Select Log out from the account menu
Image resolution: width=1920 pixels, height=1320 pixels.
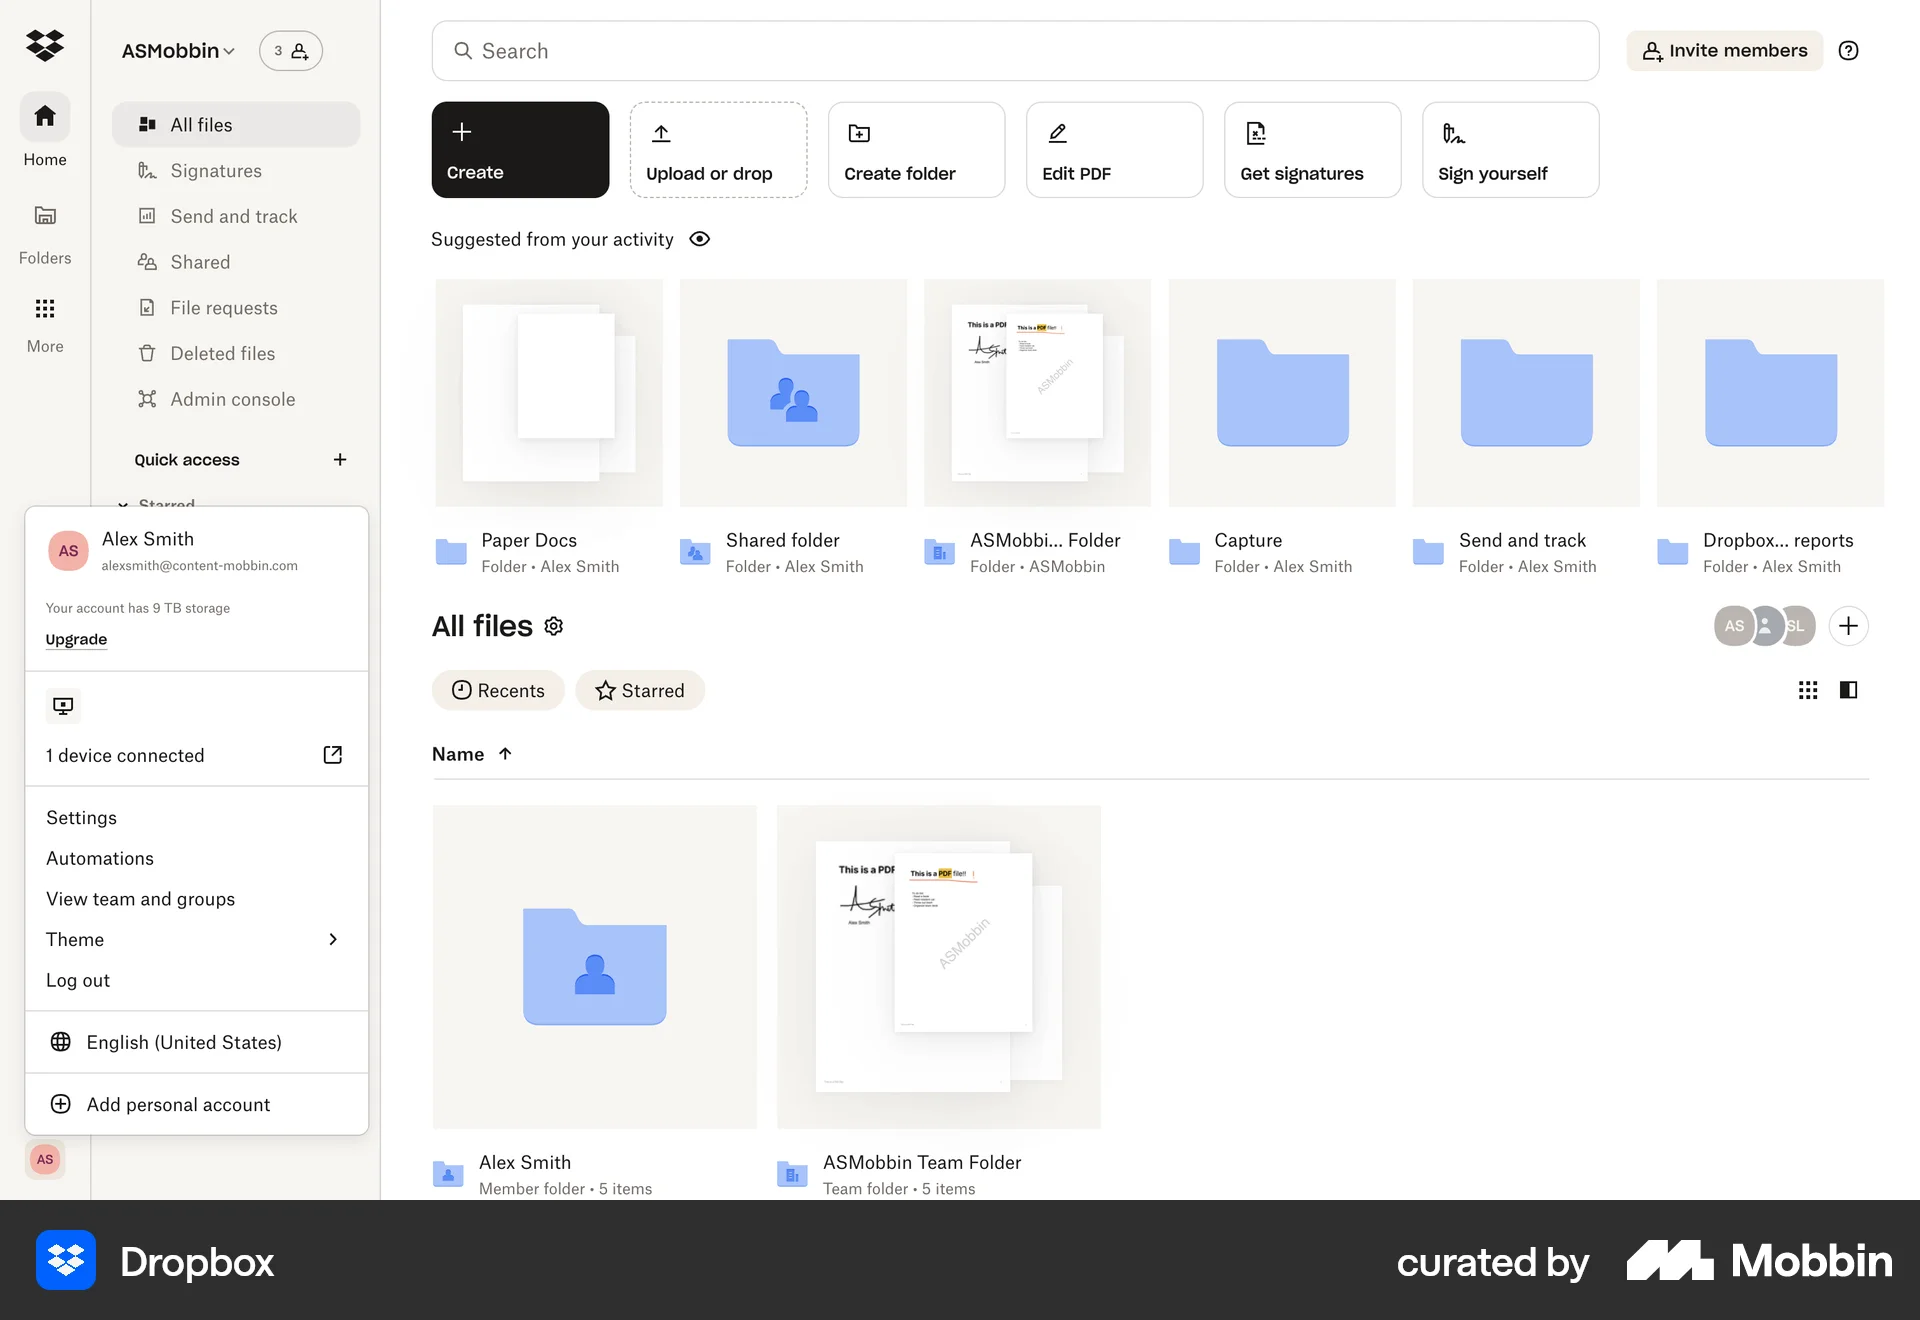[77, 980]
